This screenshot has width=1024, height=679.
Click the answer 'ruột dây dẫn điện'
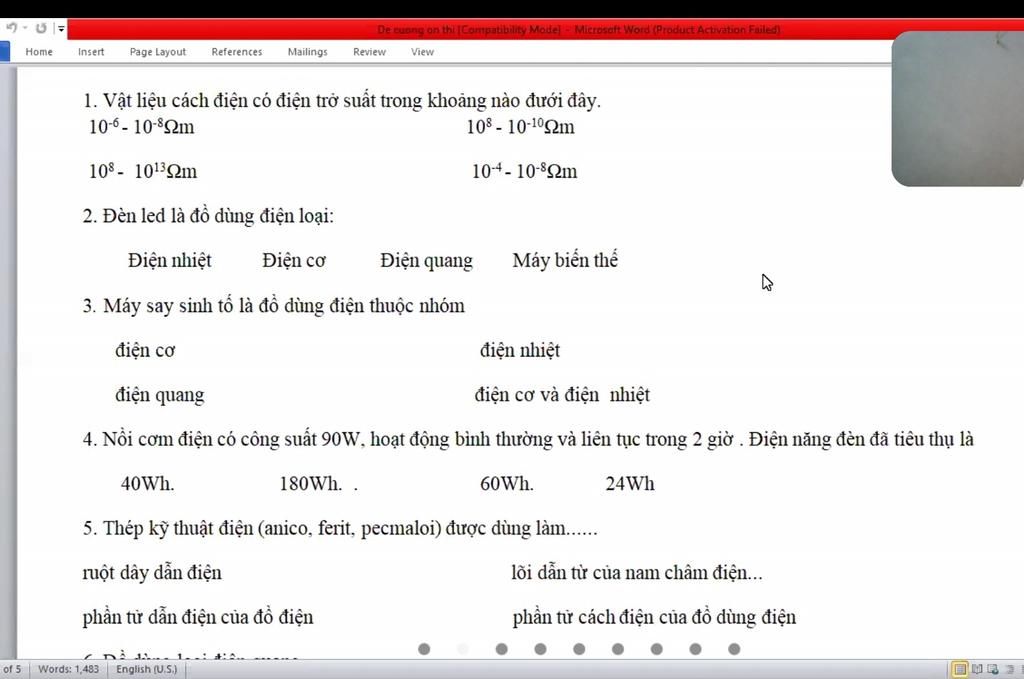pos(152,573)
